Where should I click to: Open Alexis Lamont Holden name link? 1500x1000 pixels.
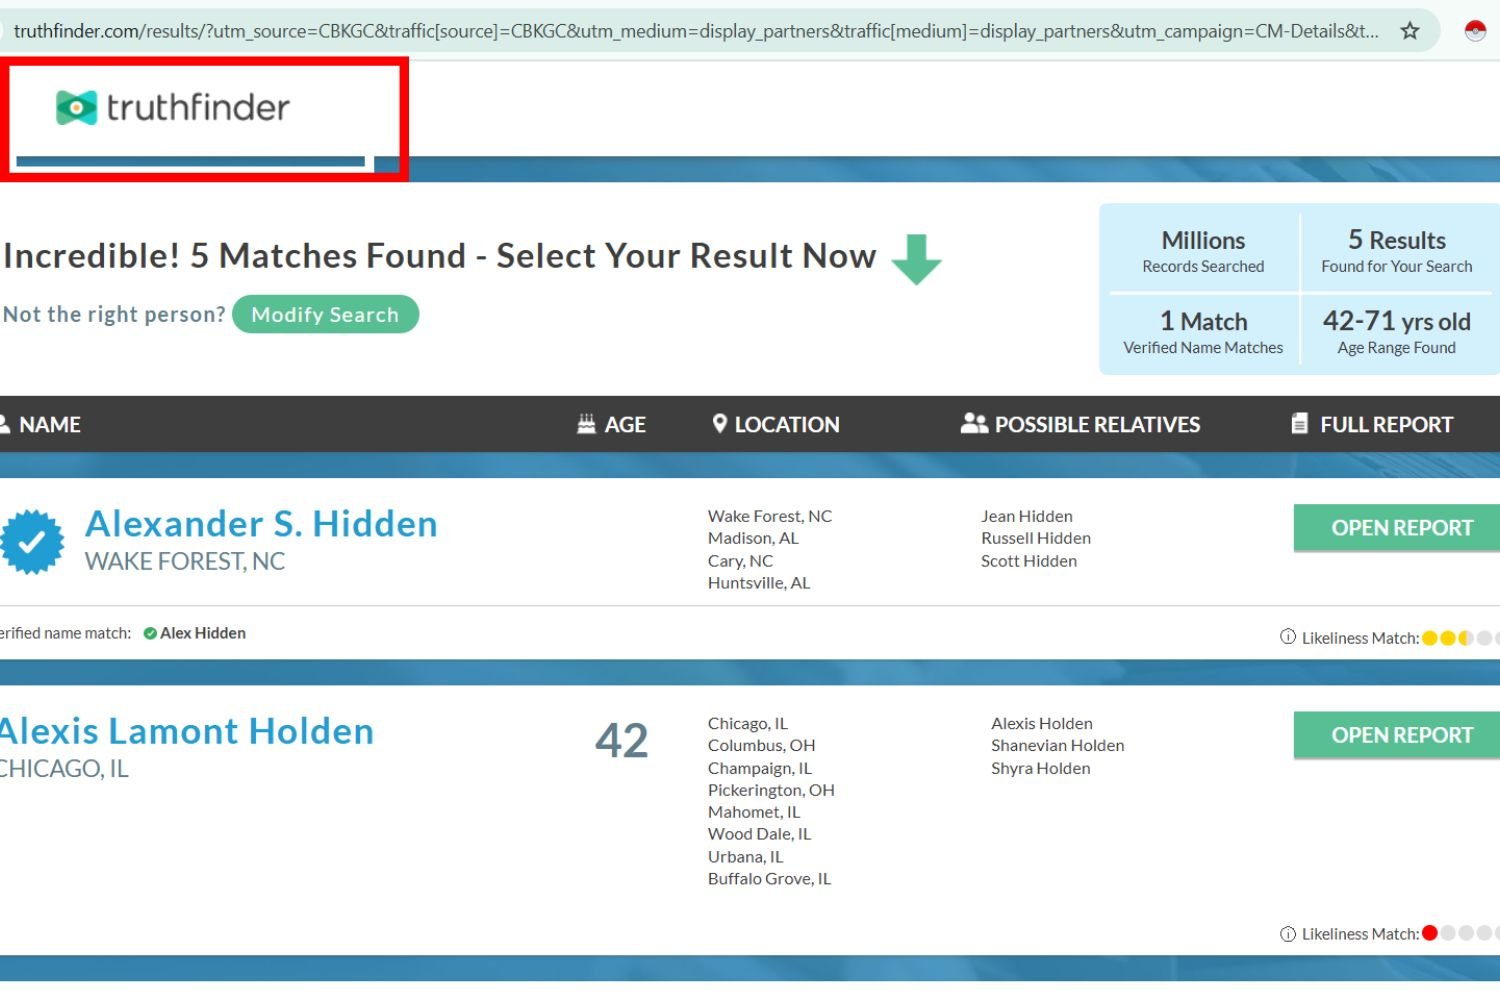click(187, 731)
